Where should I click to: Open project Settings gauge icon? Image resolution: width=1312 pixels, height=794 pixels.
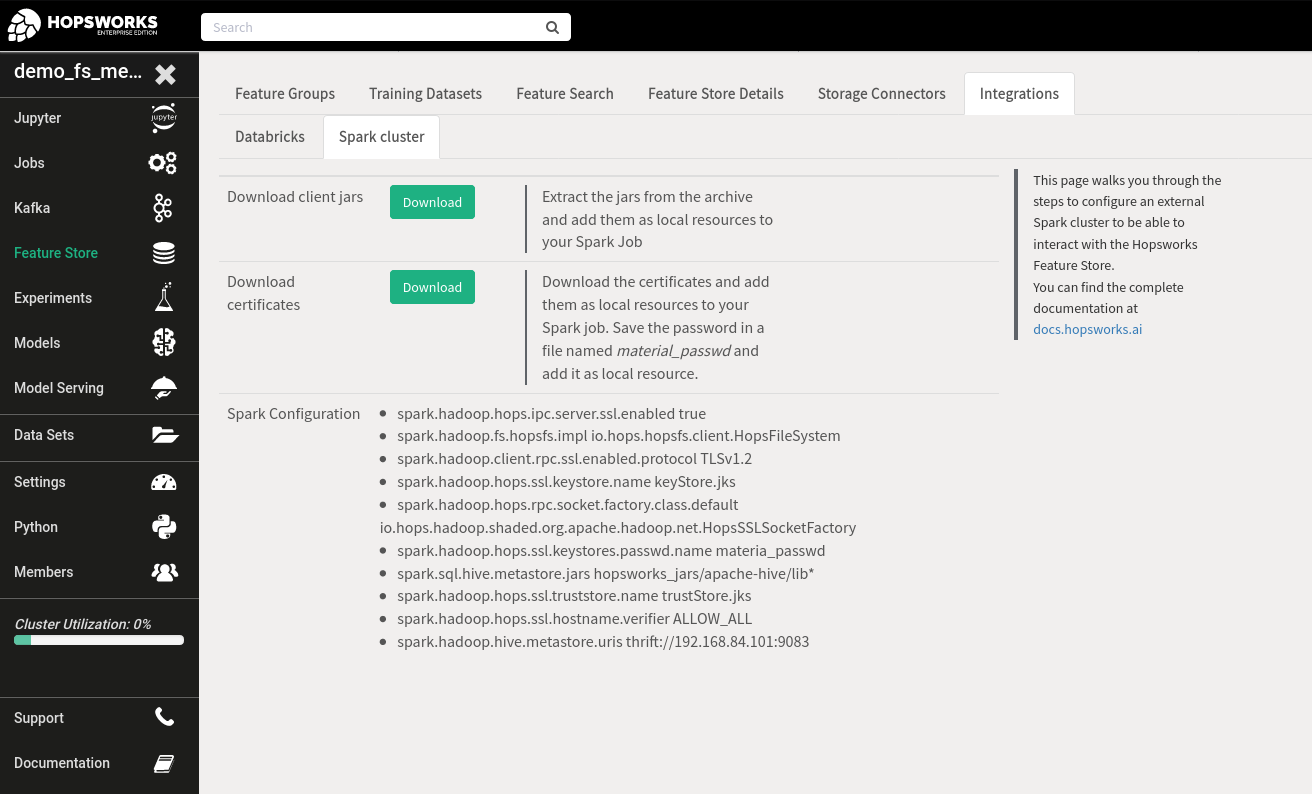click(163, 481)
